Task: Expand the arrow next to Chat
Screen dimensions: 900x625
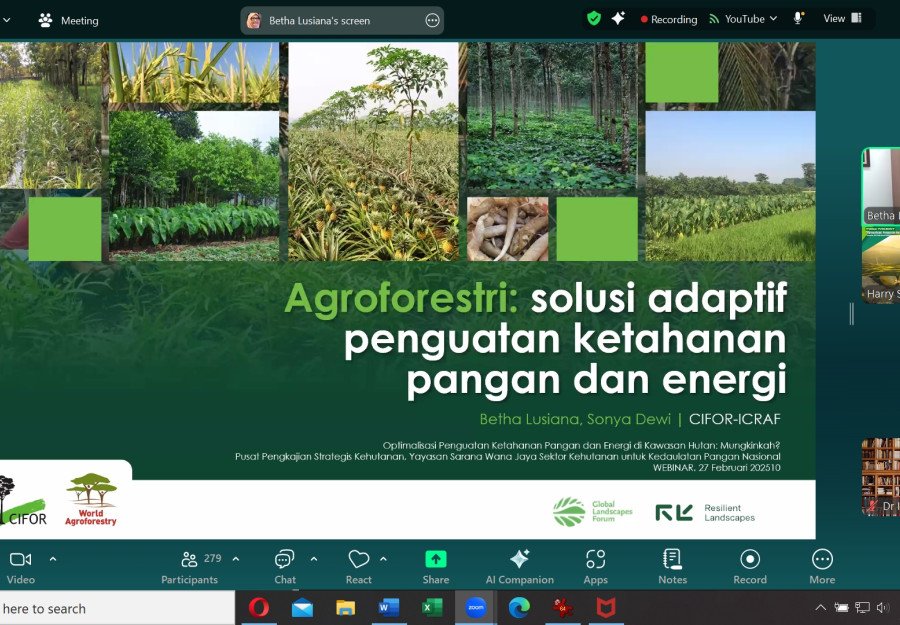Action: (314, 559)
